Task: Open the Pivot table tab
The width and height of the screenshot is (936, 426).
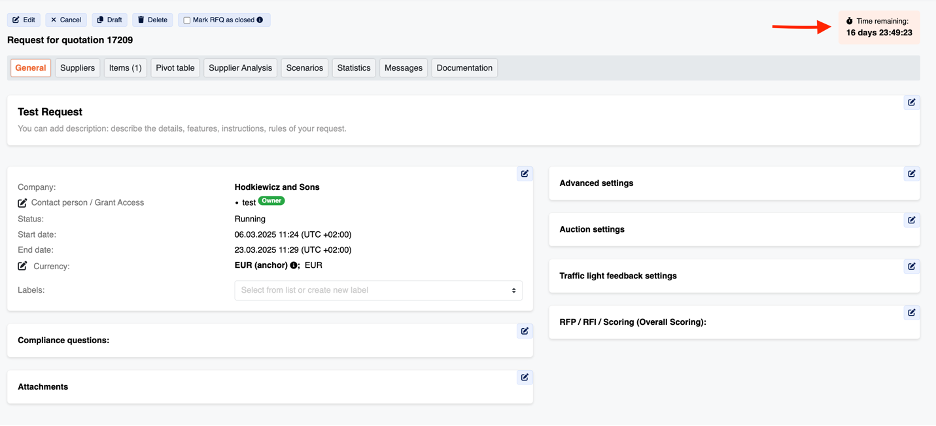Action: coord(175,68)
